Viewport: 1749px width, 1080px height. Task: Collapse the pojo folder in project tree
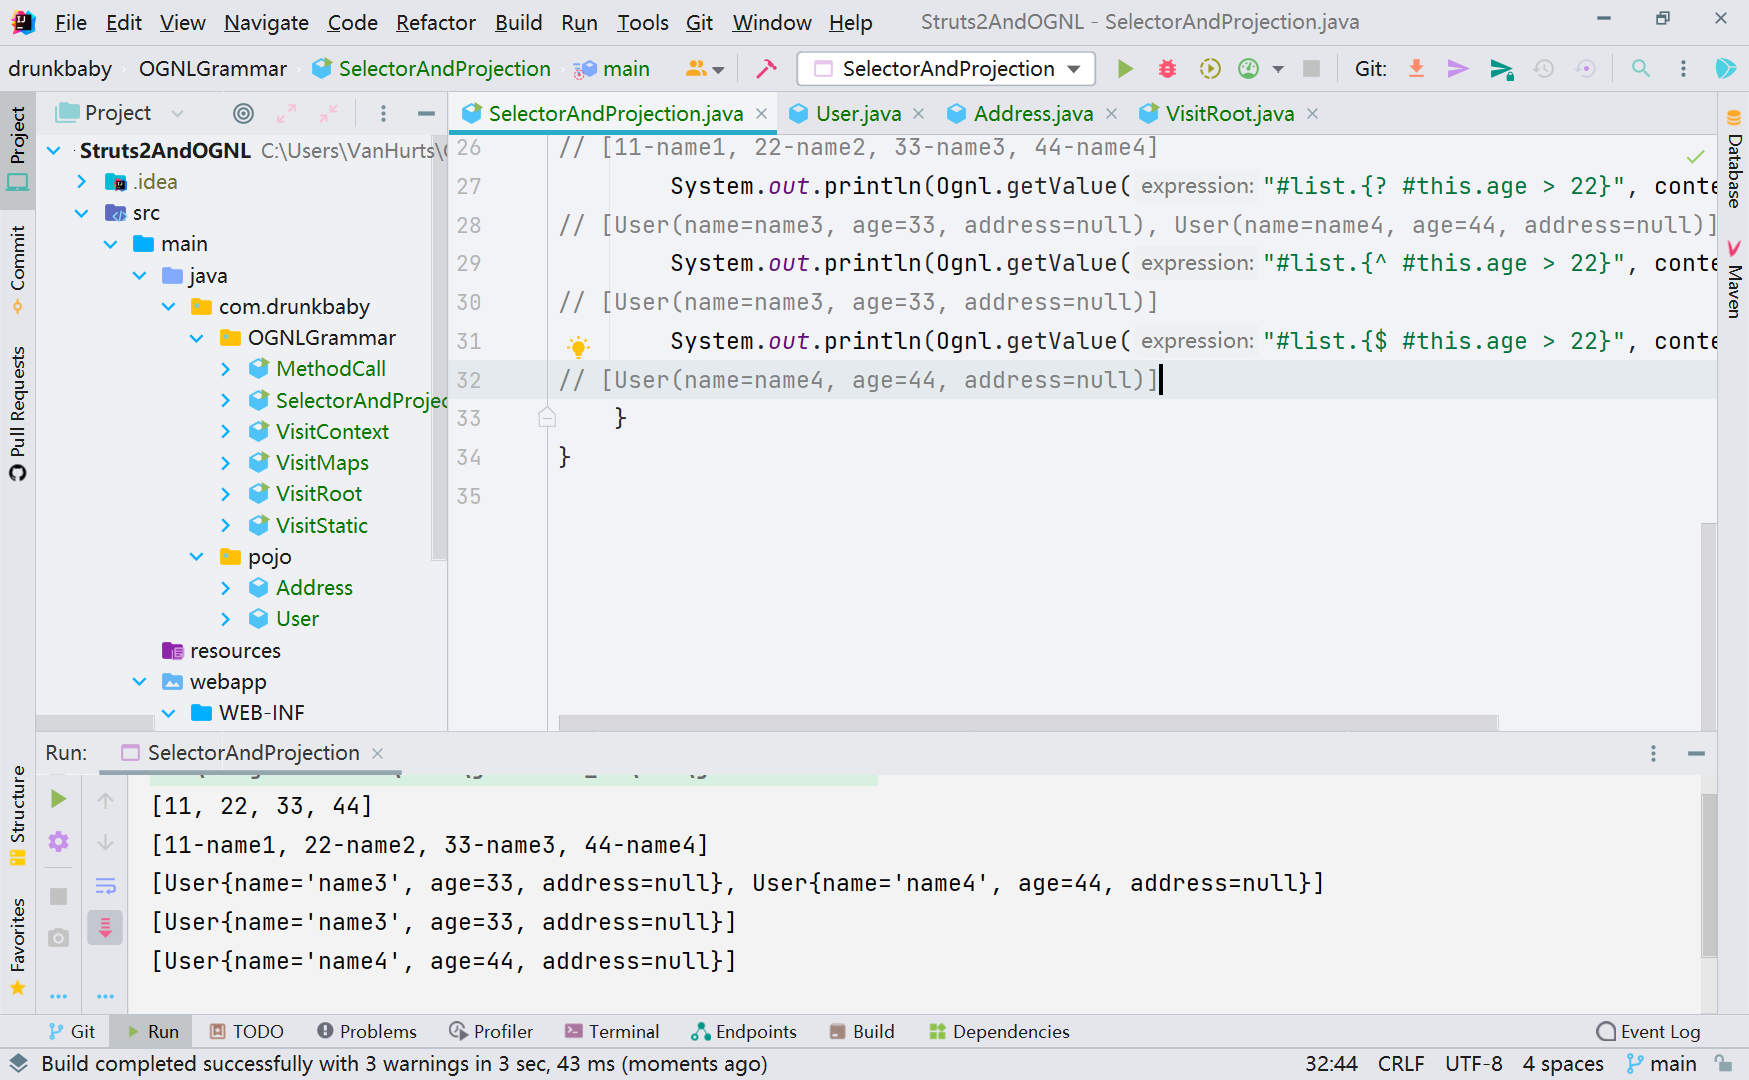click(x=197, y=557)
